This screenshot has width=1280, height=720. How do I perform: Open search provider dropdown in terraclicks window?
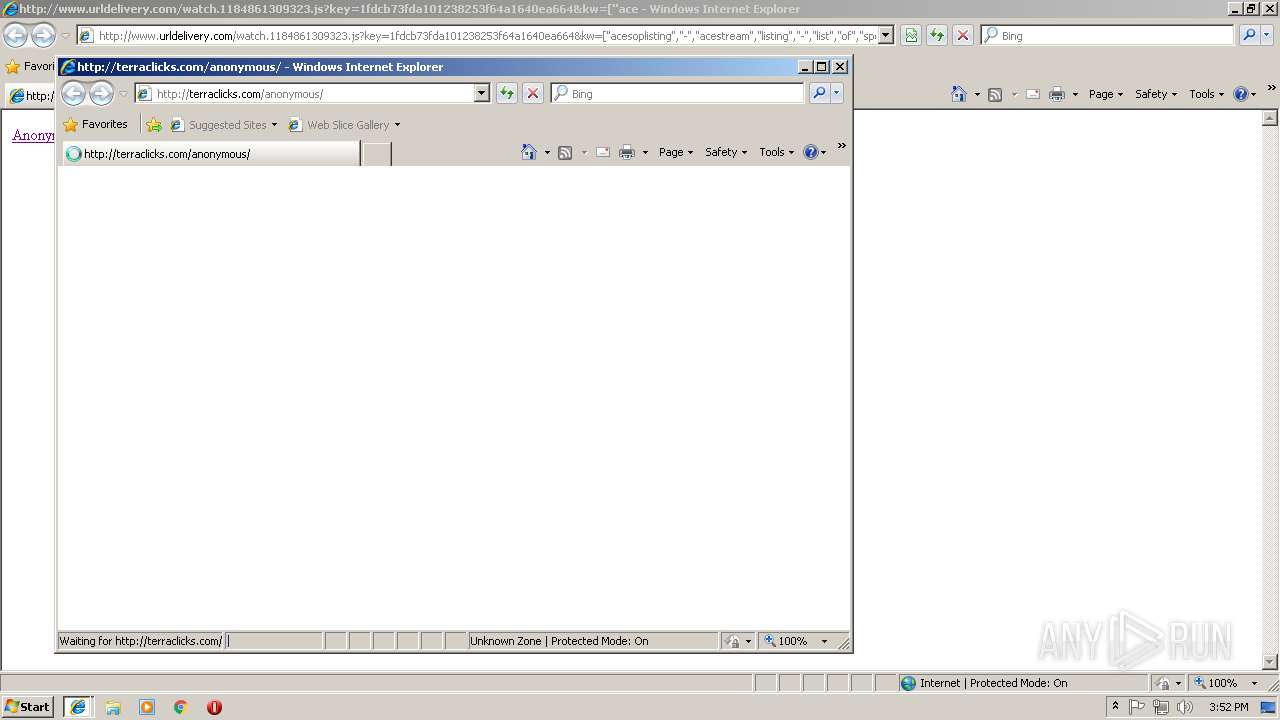point(837,93)
